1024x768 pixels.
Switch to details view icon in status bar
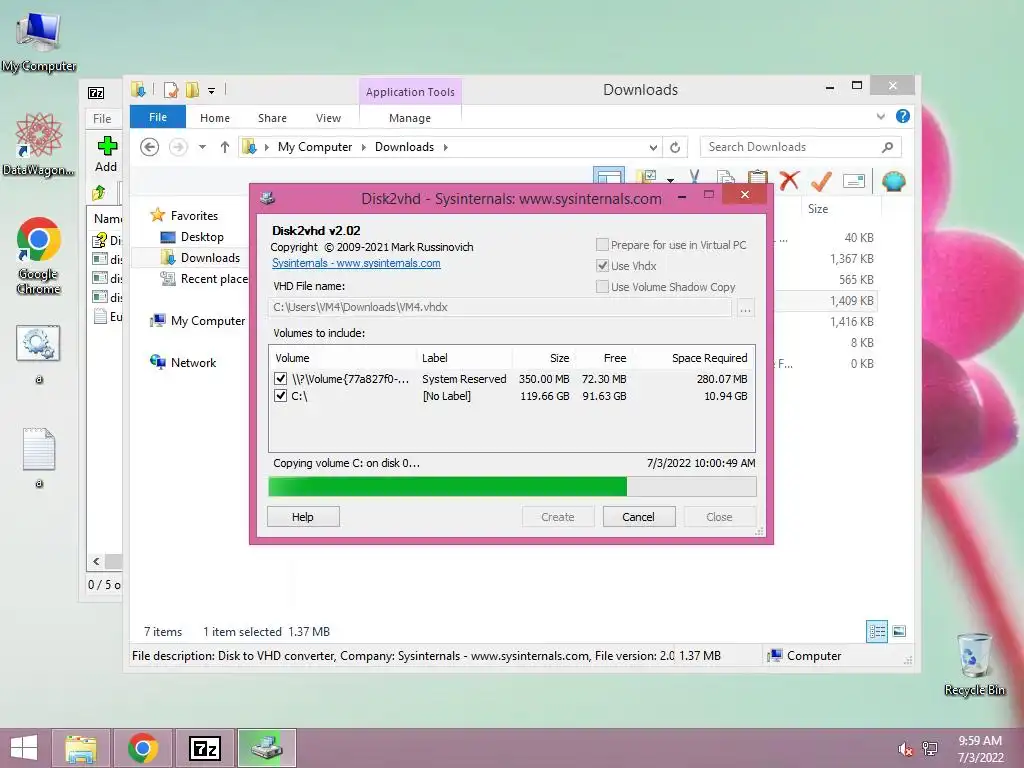[x=877, y=632]
